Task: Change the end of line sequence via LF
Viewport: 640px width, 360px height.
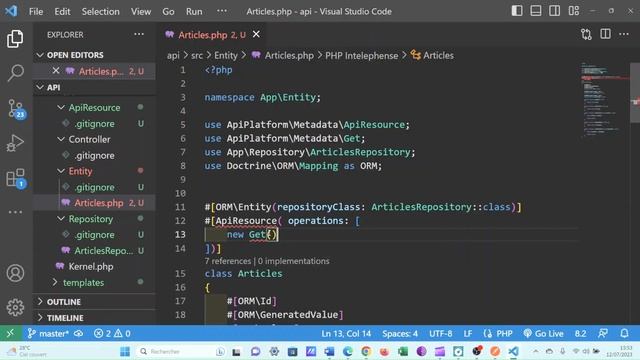Action: tap(468, 333)
